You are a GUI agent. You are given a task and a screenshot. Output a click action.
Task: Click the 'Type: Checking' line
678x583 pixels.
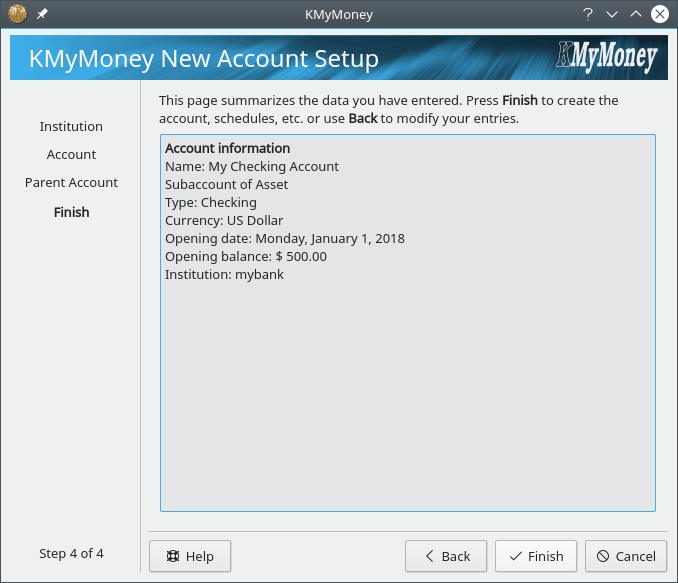click(x=211, y=202)
